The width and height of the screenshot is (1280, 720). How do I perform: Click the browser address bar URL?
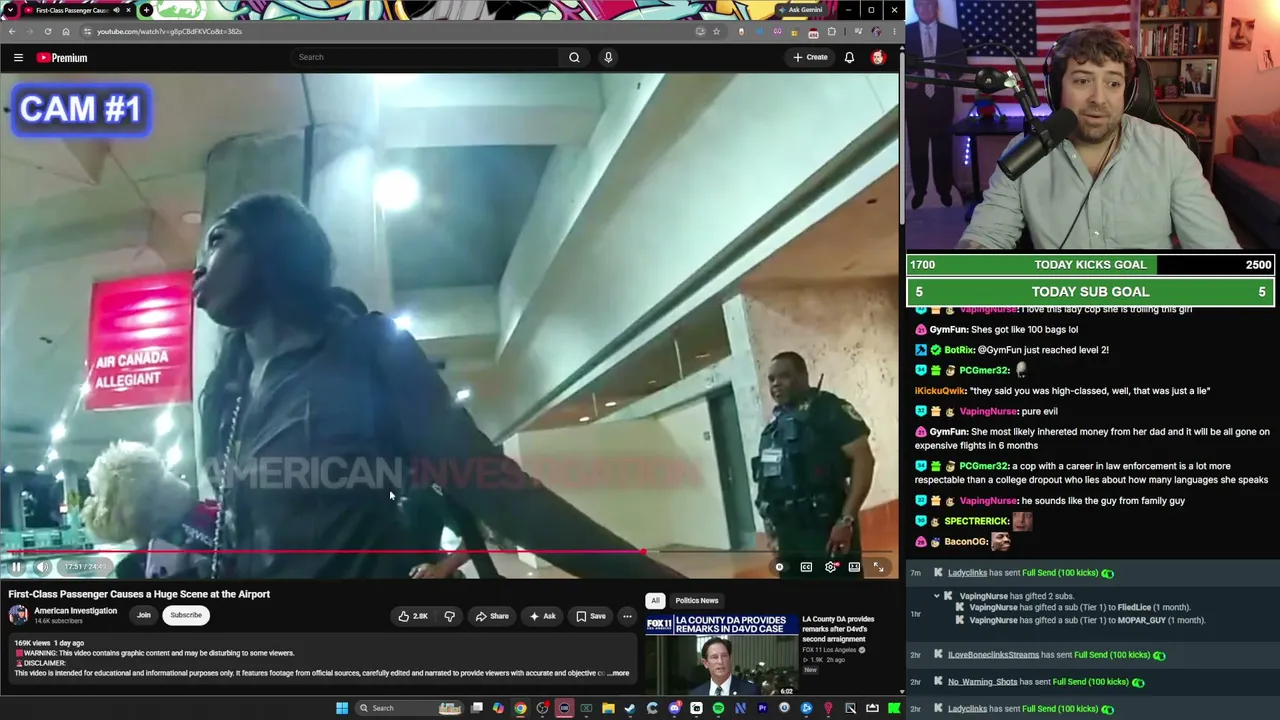pos(169,31)
